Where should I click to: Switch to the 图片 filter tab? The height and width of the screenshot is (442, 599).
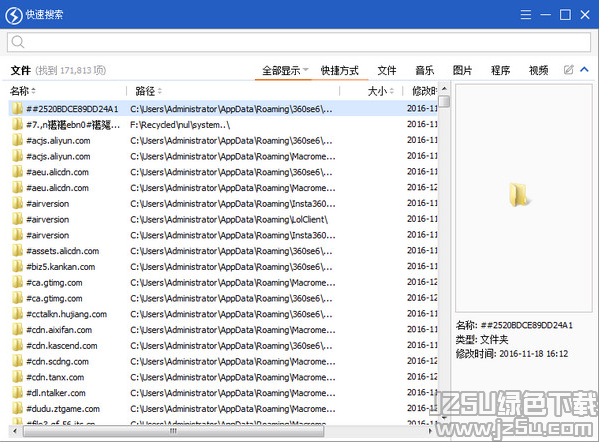point(463,70)
